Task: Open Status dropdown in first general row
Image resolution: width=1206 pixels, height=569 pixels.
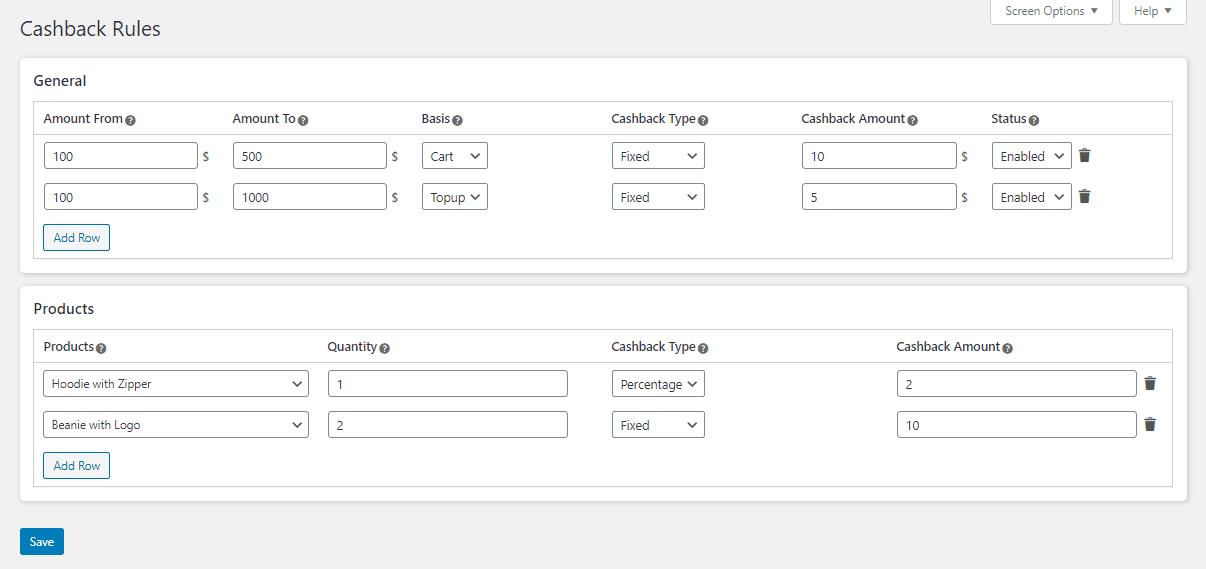Action: coord(1031,156)
